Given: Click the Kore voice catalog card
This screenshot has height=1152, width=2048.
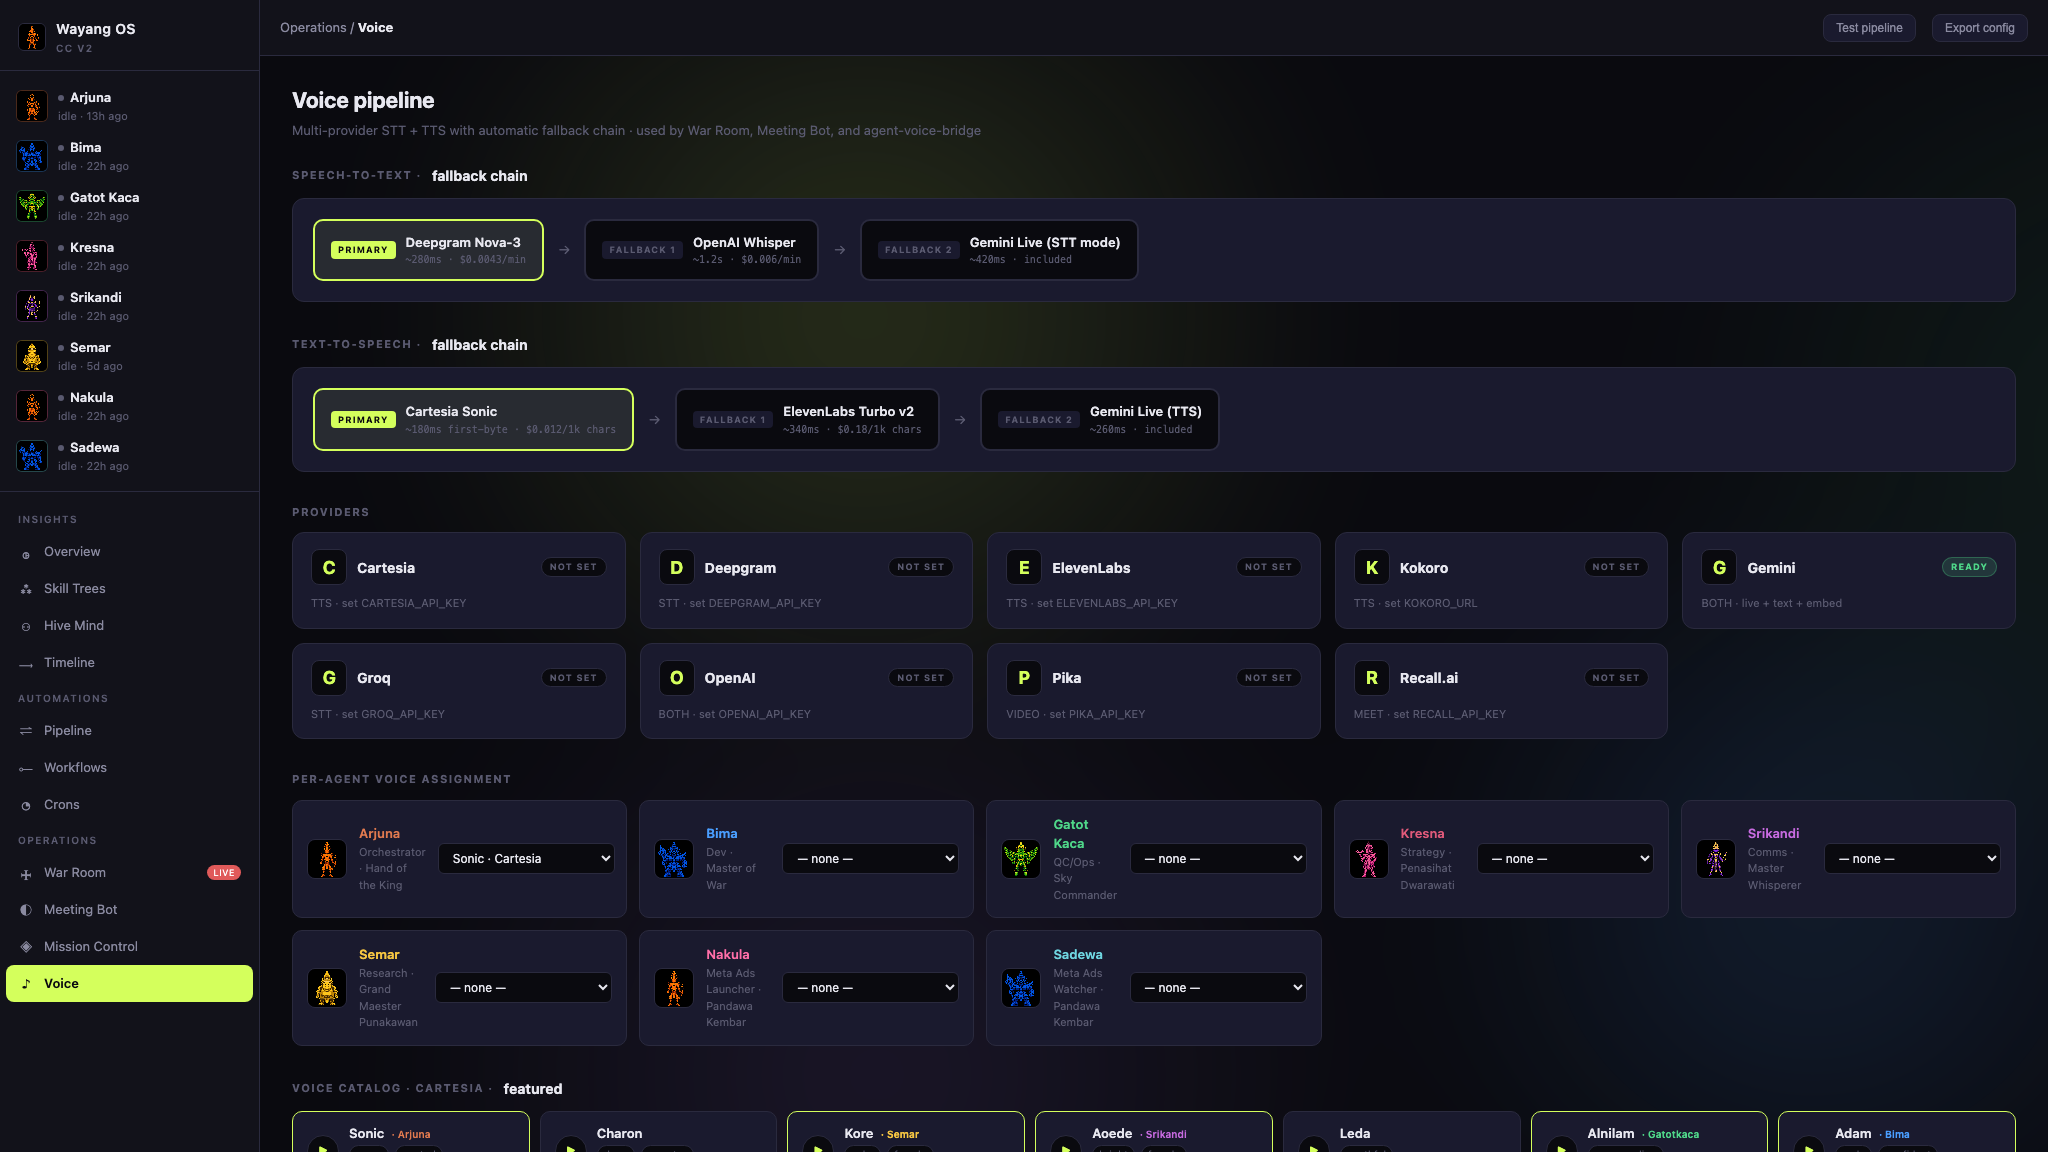Looking at the screenshot, I should click(x=905, y=1132).
